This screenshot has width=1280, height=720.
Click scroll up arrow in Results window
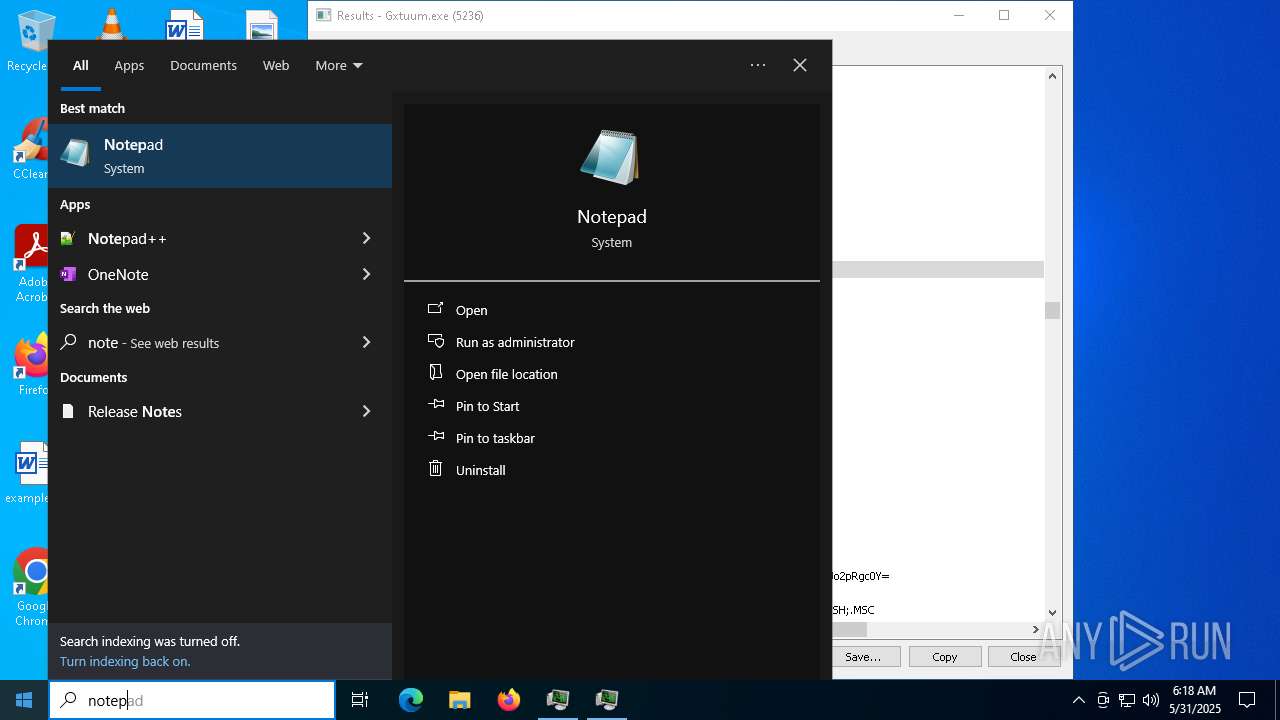click(x=1052, y=75)
